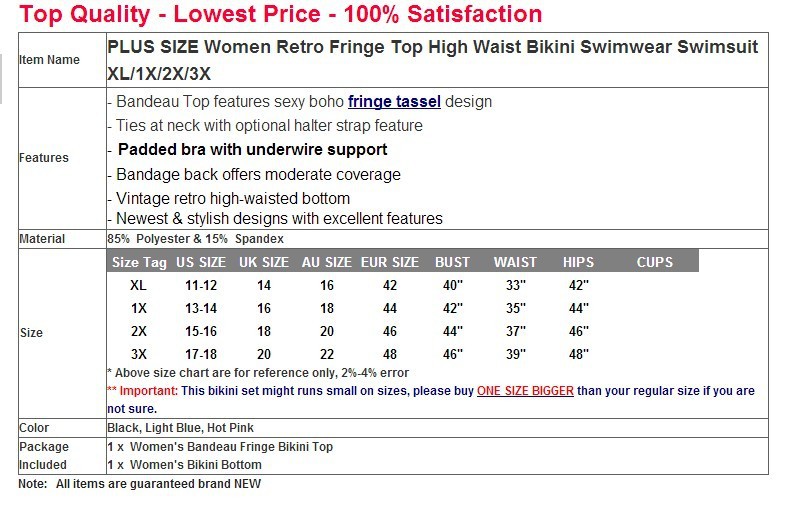Click the 1X size tag row
Viewport: 786px width, 521px height.
point(139,308)
